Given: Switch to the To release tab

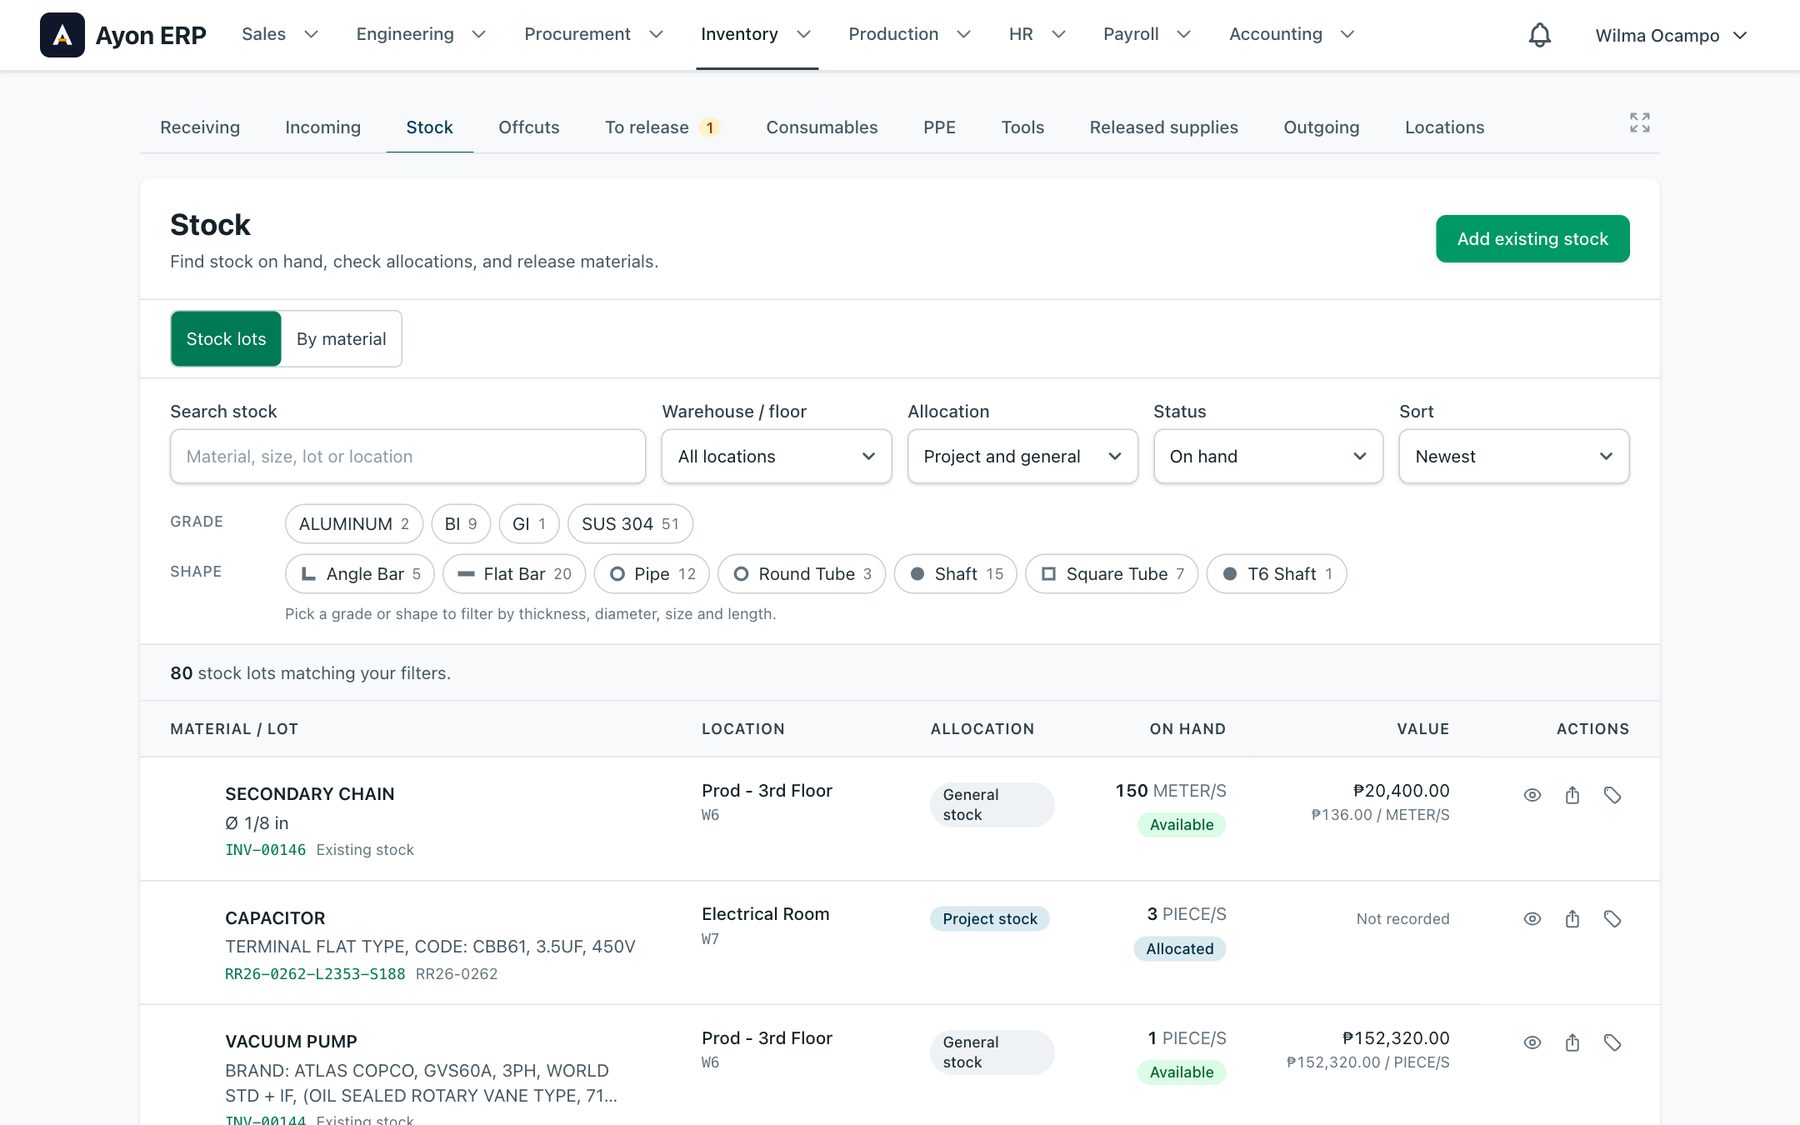Looking at the screenshot, I should 662,127.
